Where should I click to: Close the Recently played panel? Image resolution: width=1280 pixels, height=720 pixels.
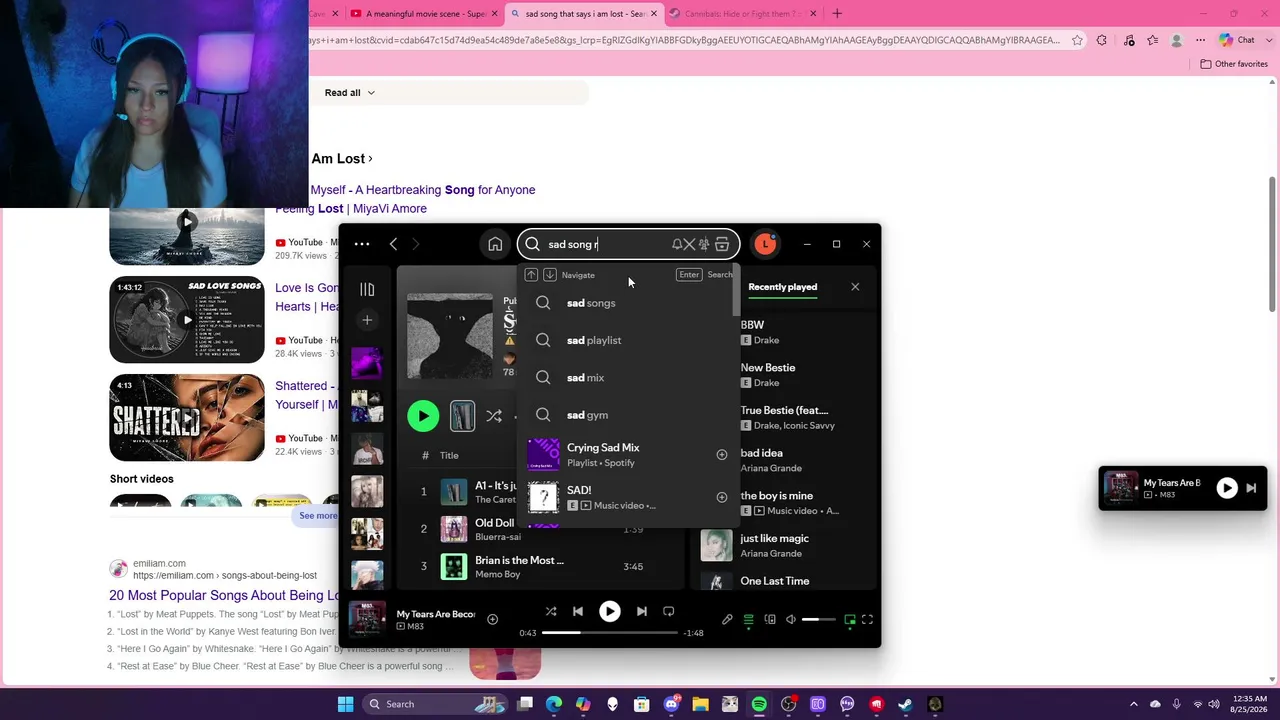tap(855, 287)
